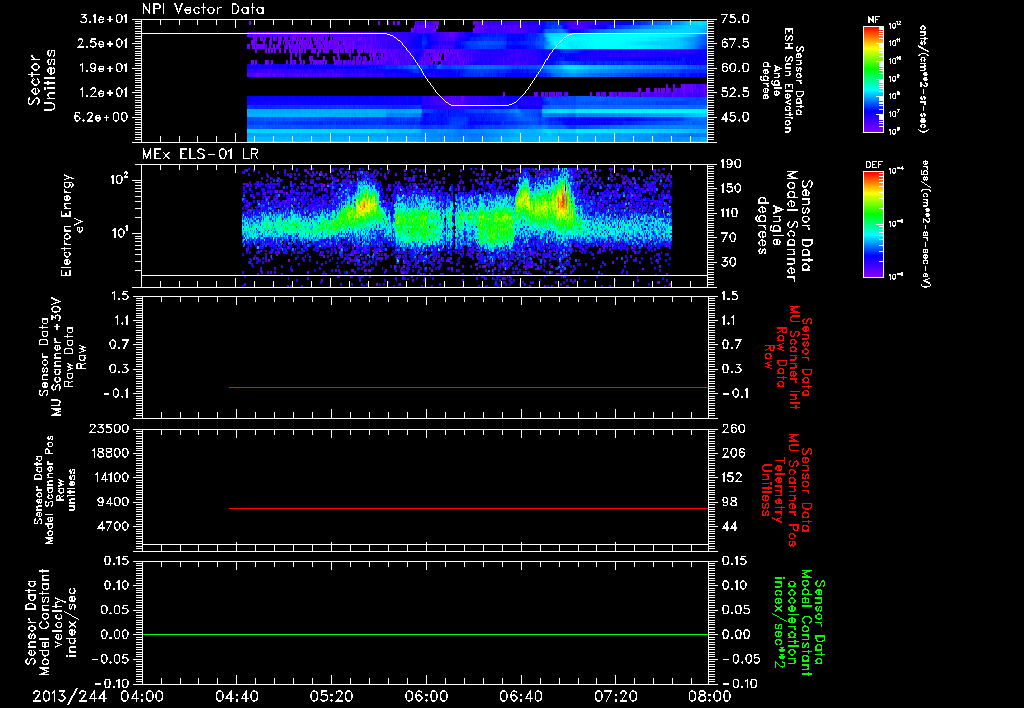Click the 1.2e+01 sector axis value
The image size is (1024, 708).
[104, 93]
